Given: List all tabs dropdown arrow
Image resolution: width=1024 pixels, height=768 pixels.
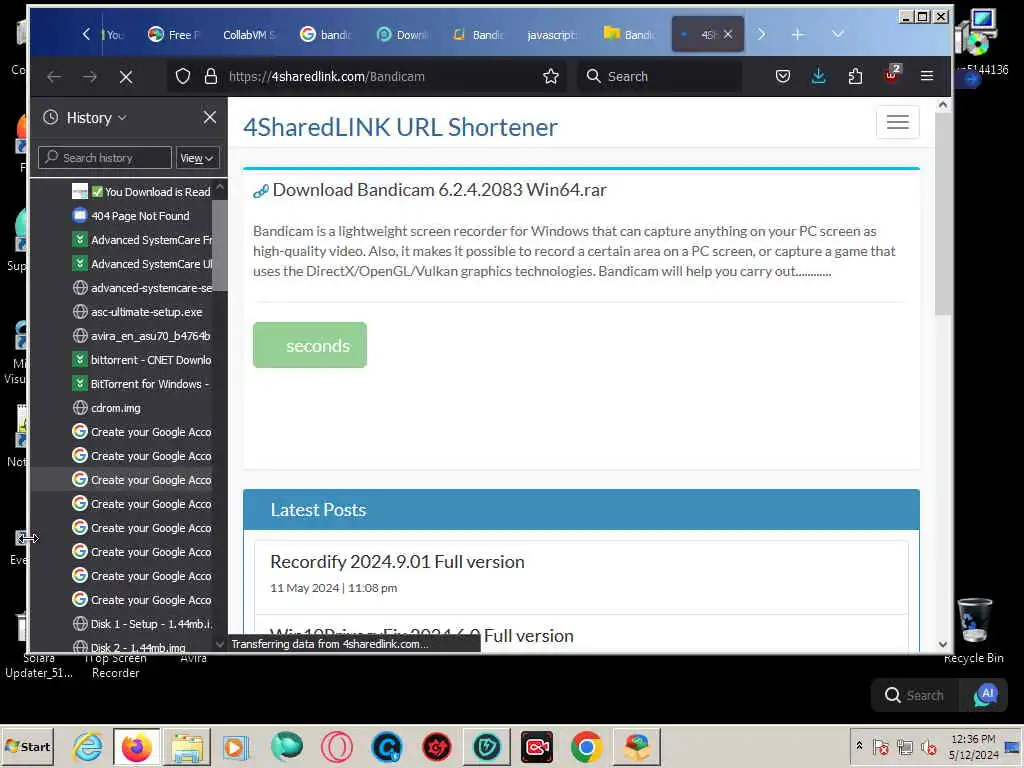Looking at the screenshot, I should point(838,34).
